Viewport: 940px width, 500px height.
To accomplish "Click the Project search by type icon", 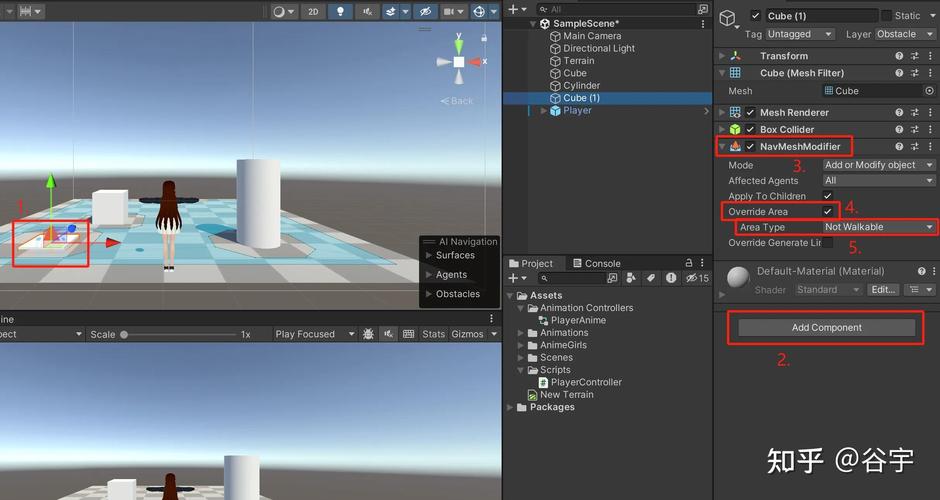I will pos(631,278).
